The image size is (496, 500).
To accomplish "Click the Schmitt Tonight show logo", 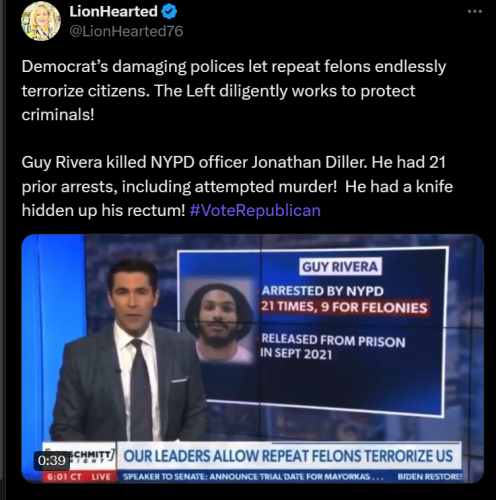I will pyautogui.click(x=79, y=456).
